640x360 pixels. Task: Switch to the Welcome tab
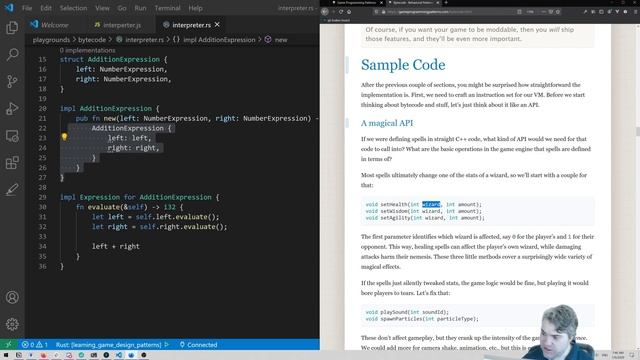(49, 25)
